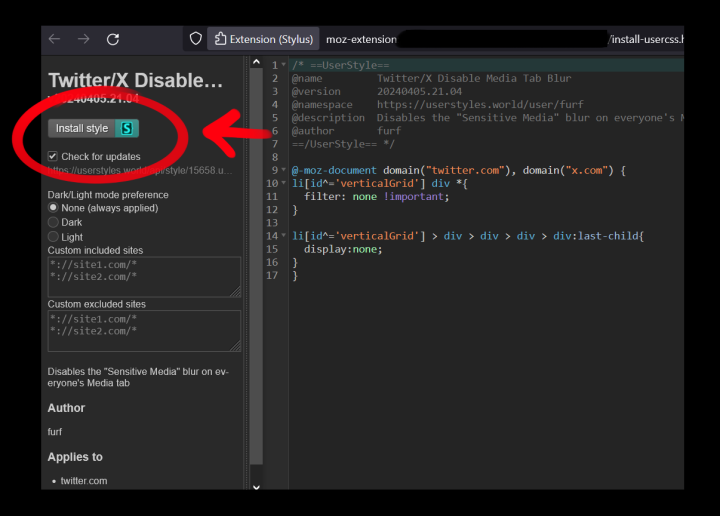Click @author furf on code line 6

coord(346,131)
